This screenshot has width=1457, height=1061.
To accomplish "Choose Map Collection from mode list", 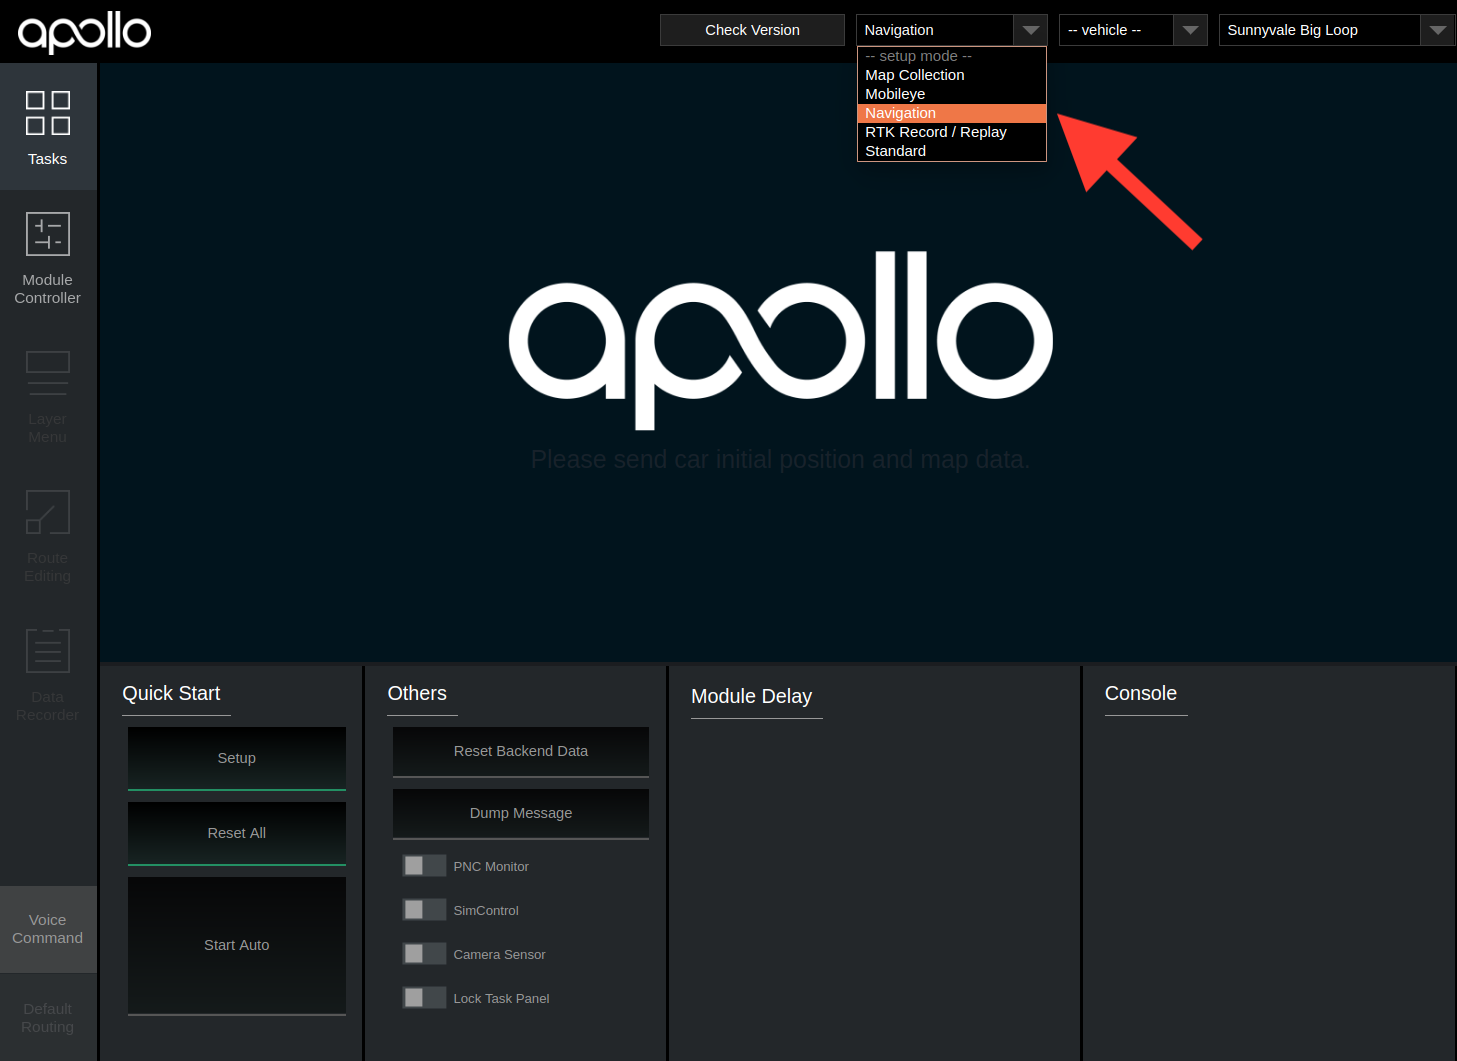I will coord(915,75).
